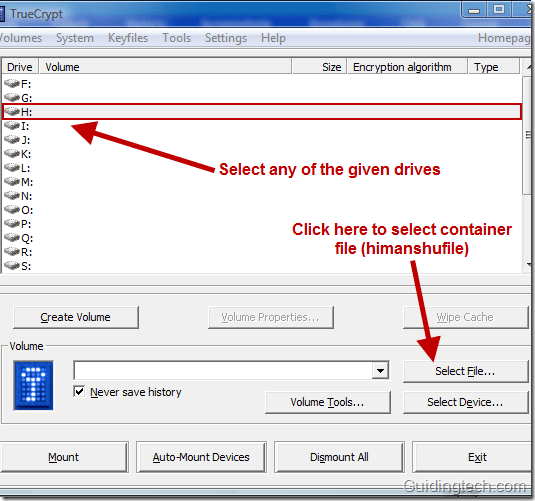Minimize the TrueCrypt window
535x501 pixels.
(474, 10)
